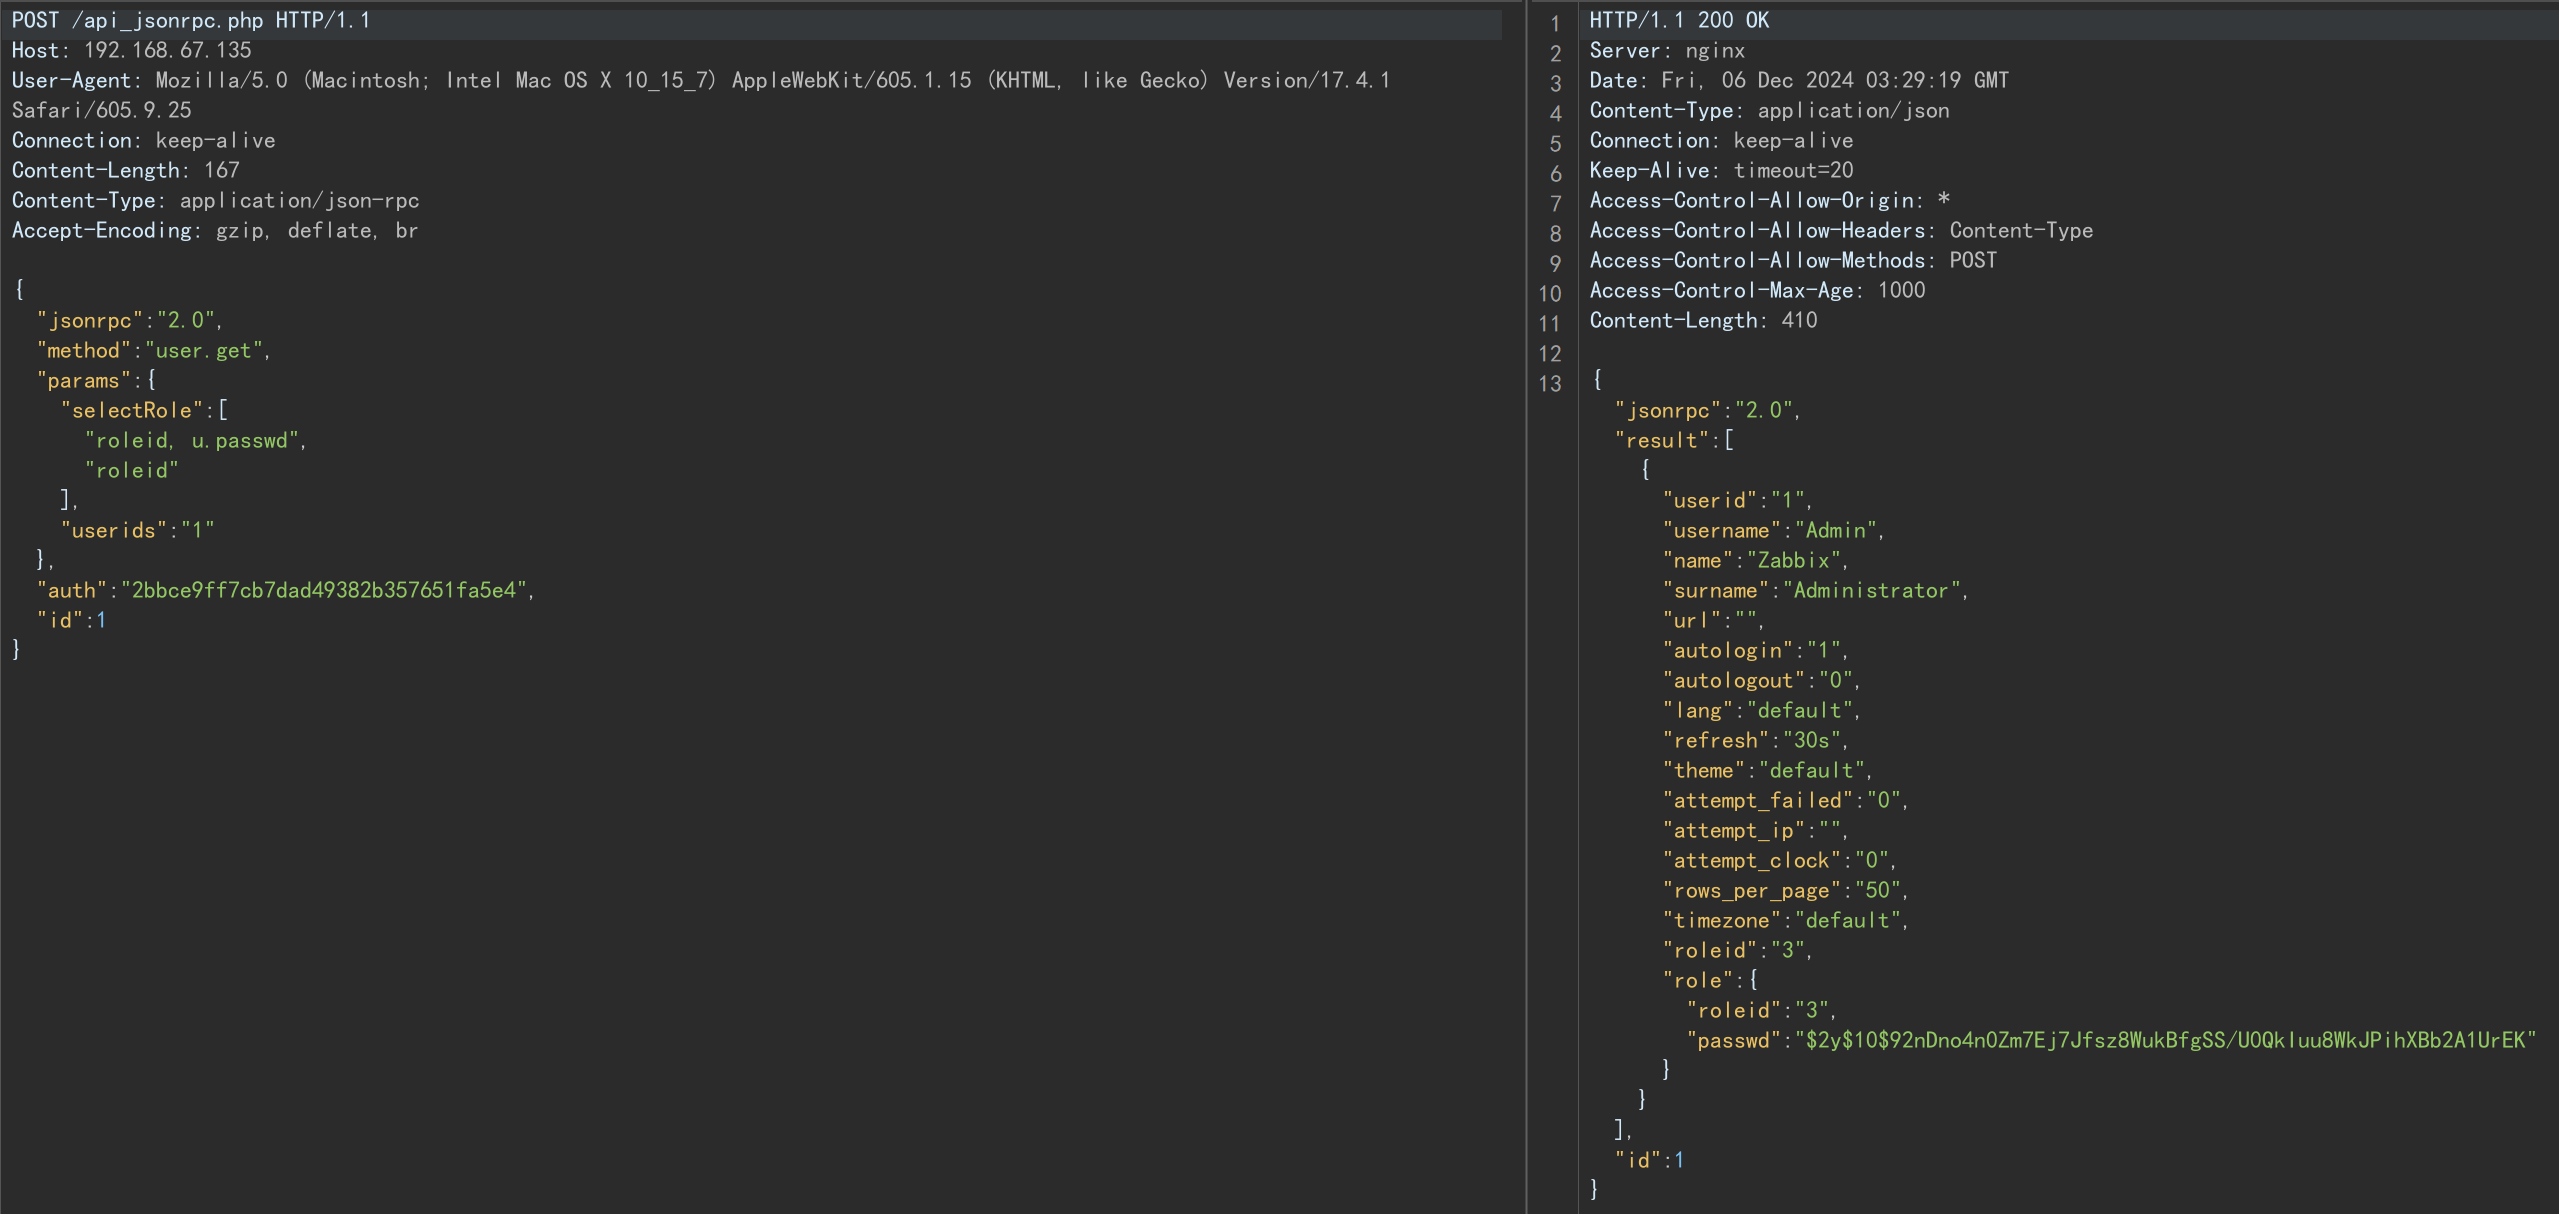Click the "result" array opening bracket
The image size is (2559, 1214).
coord(1730,440)
